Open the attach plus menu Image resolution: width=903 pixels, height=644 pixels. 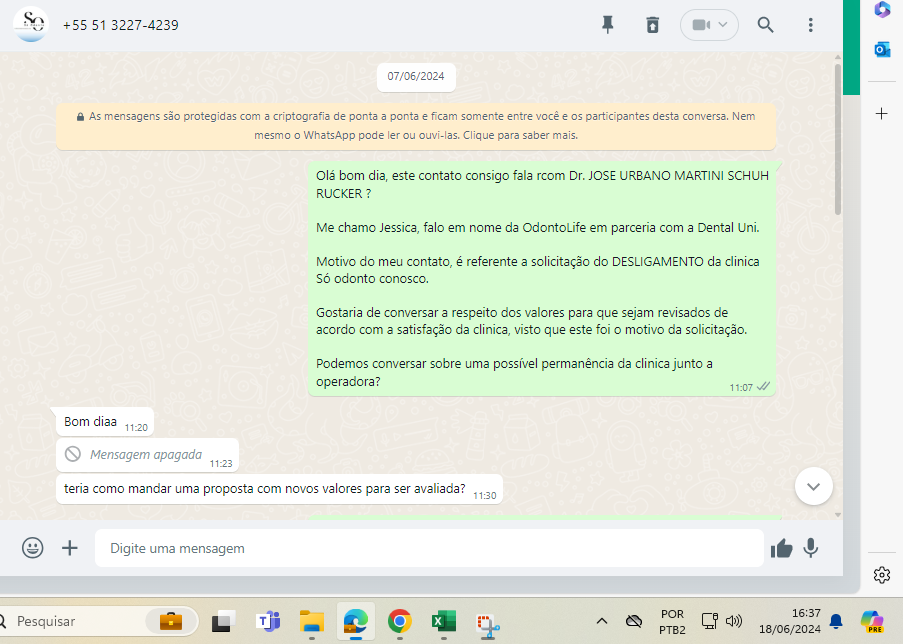tap(70, 548)
